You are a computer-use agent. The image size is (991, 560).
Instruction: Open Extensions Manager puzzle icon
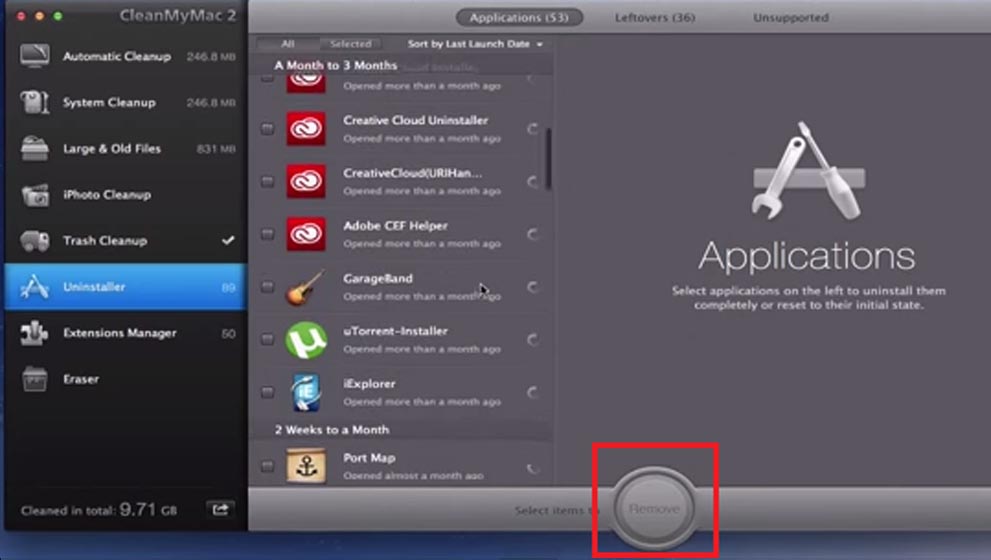click(x=34, y=333)
